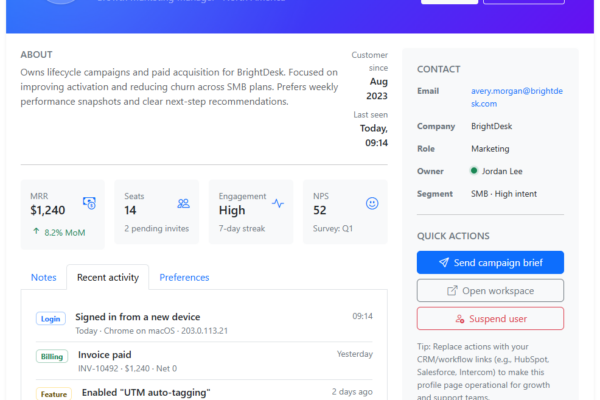Click the Open workspace button
The width and height of the screenshot is (600, 400).
(490, 291)
